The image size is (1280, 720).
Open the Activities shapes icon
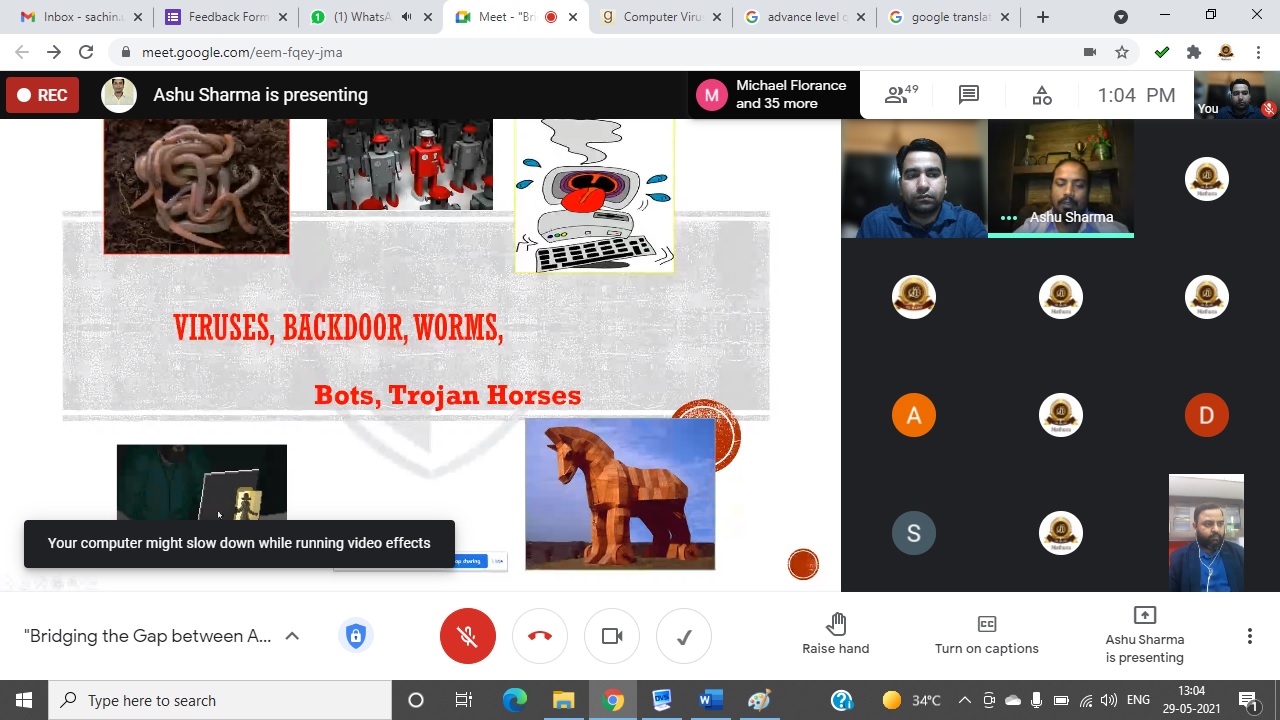pyautogui.click(x=1042, y=95)
